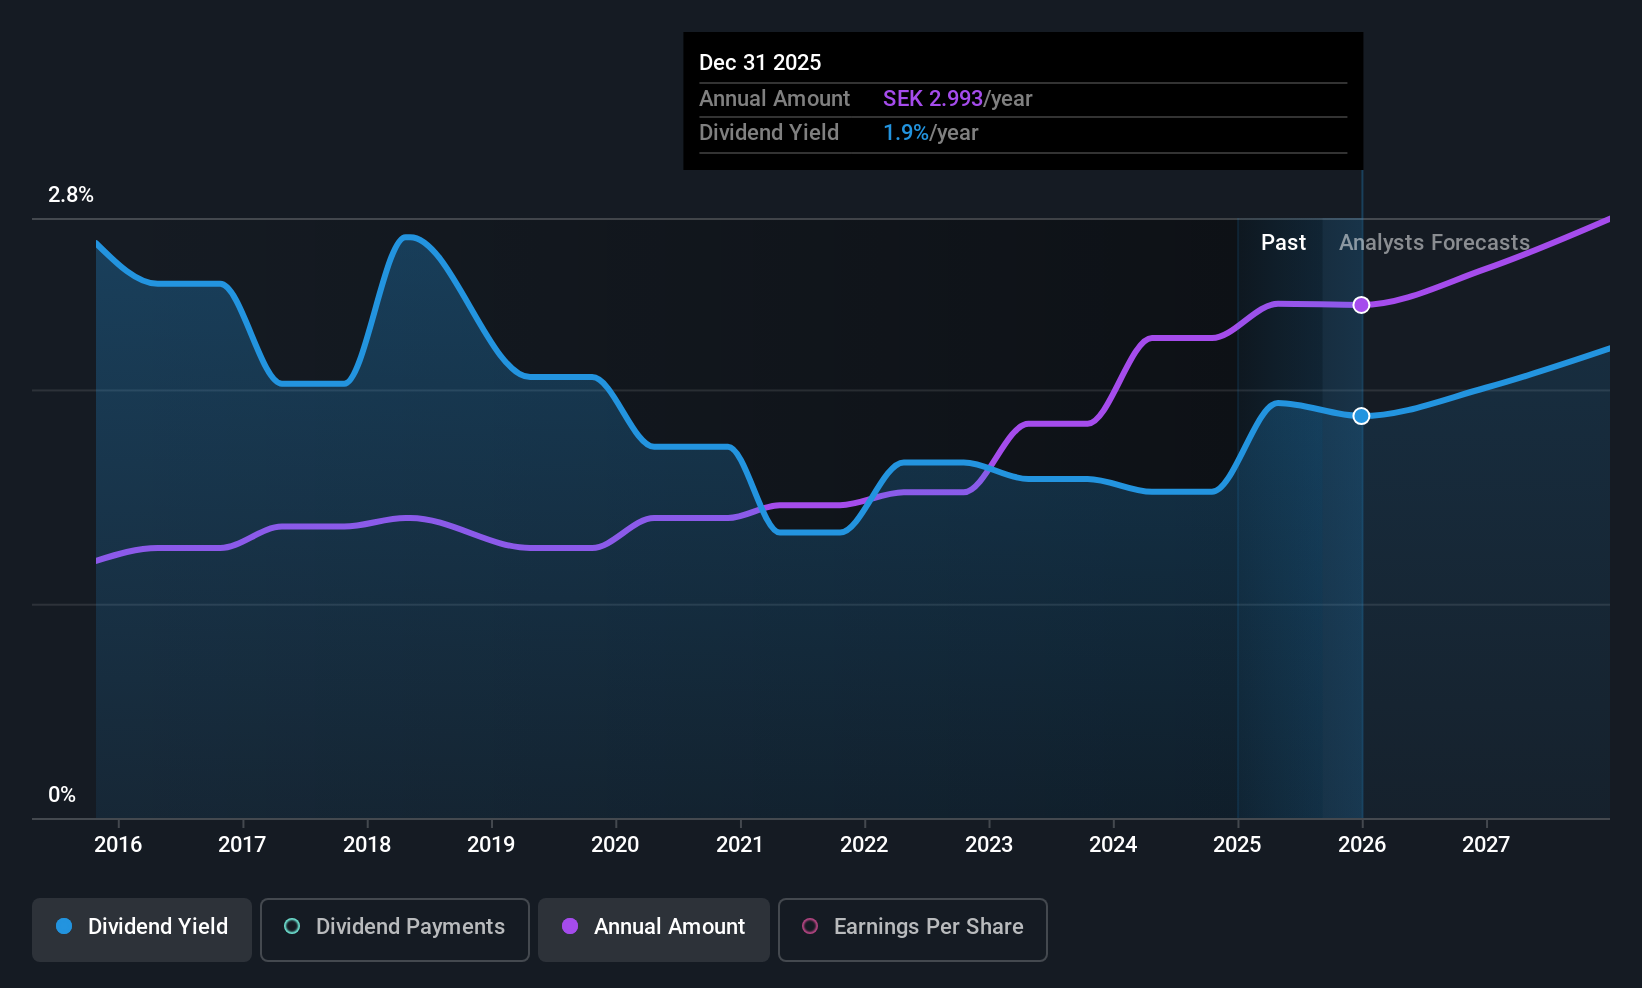
Task: Click the 2022 x-axis label
Action: point(864,845)
